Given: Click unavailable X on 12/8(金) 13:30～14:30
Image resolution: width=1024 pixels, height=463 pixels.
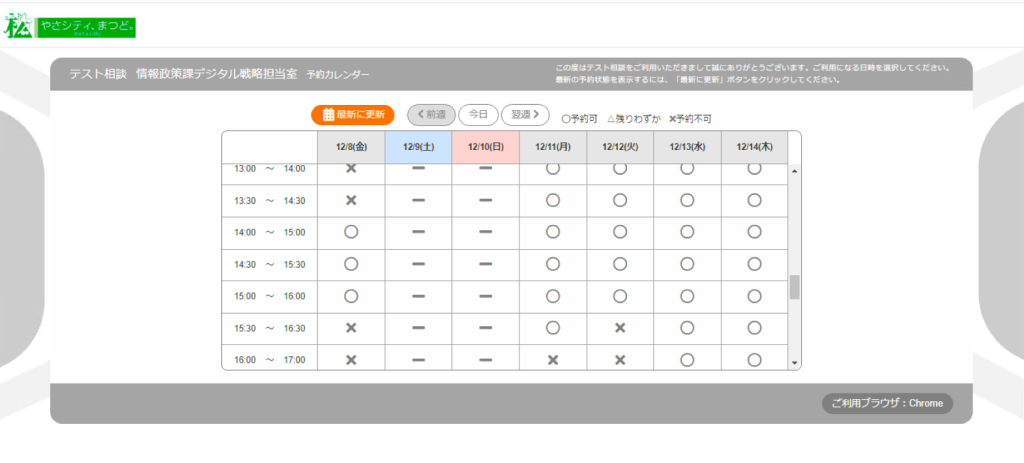Looking at the screenshot, I should pos(351,200).
